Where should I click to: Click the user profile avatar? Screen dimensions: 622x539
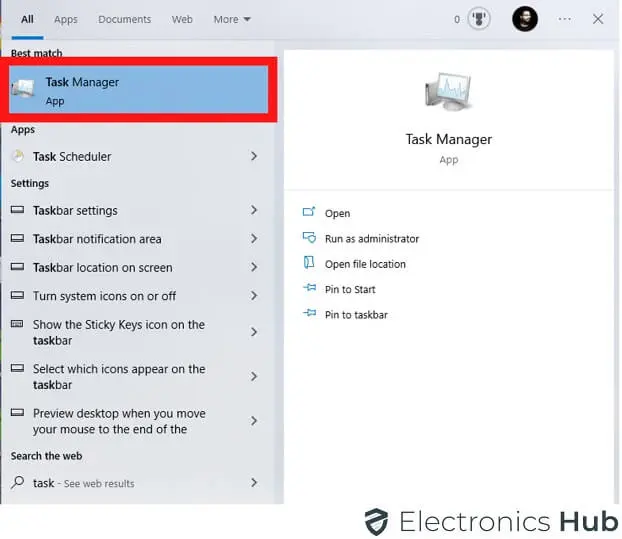click(x=525, y=19)
